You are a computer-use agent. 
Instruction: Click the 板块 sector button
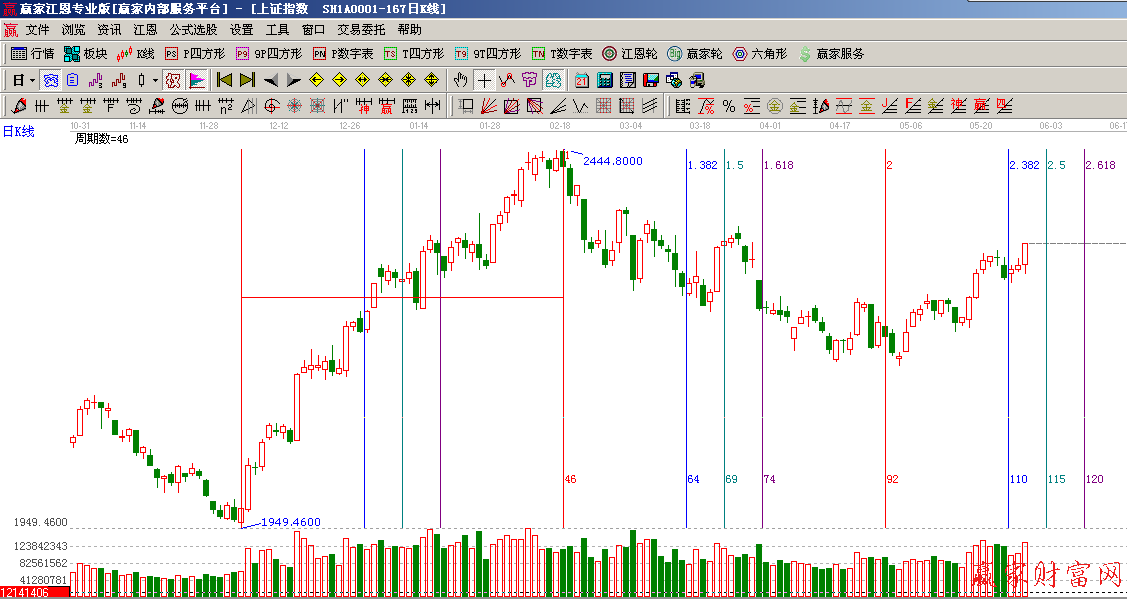click(86, 54)
